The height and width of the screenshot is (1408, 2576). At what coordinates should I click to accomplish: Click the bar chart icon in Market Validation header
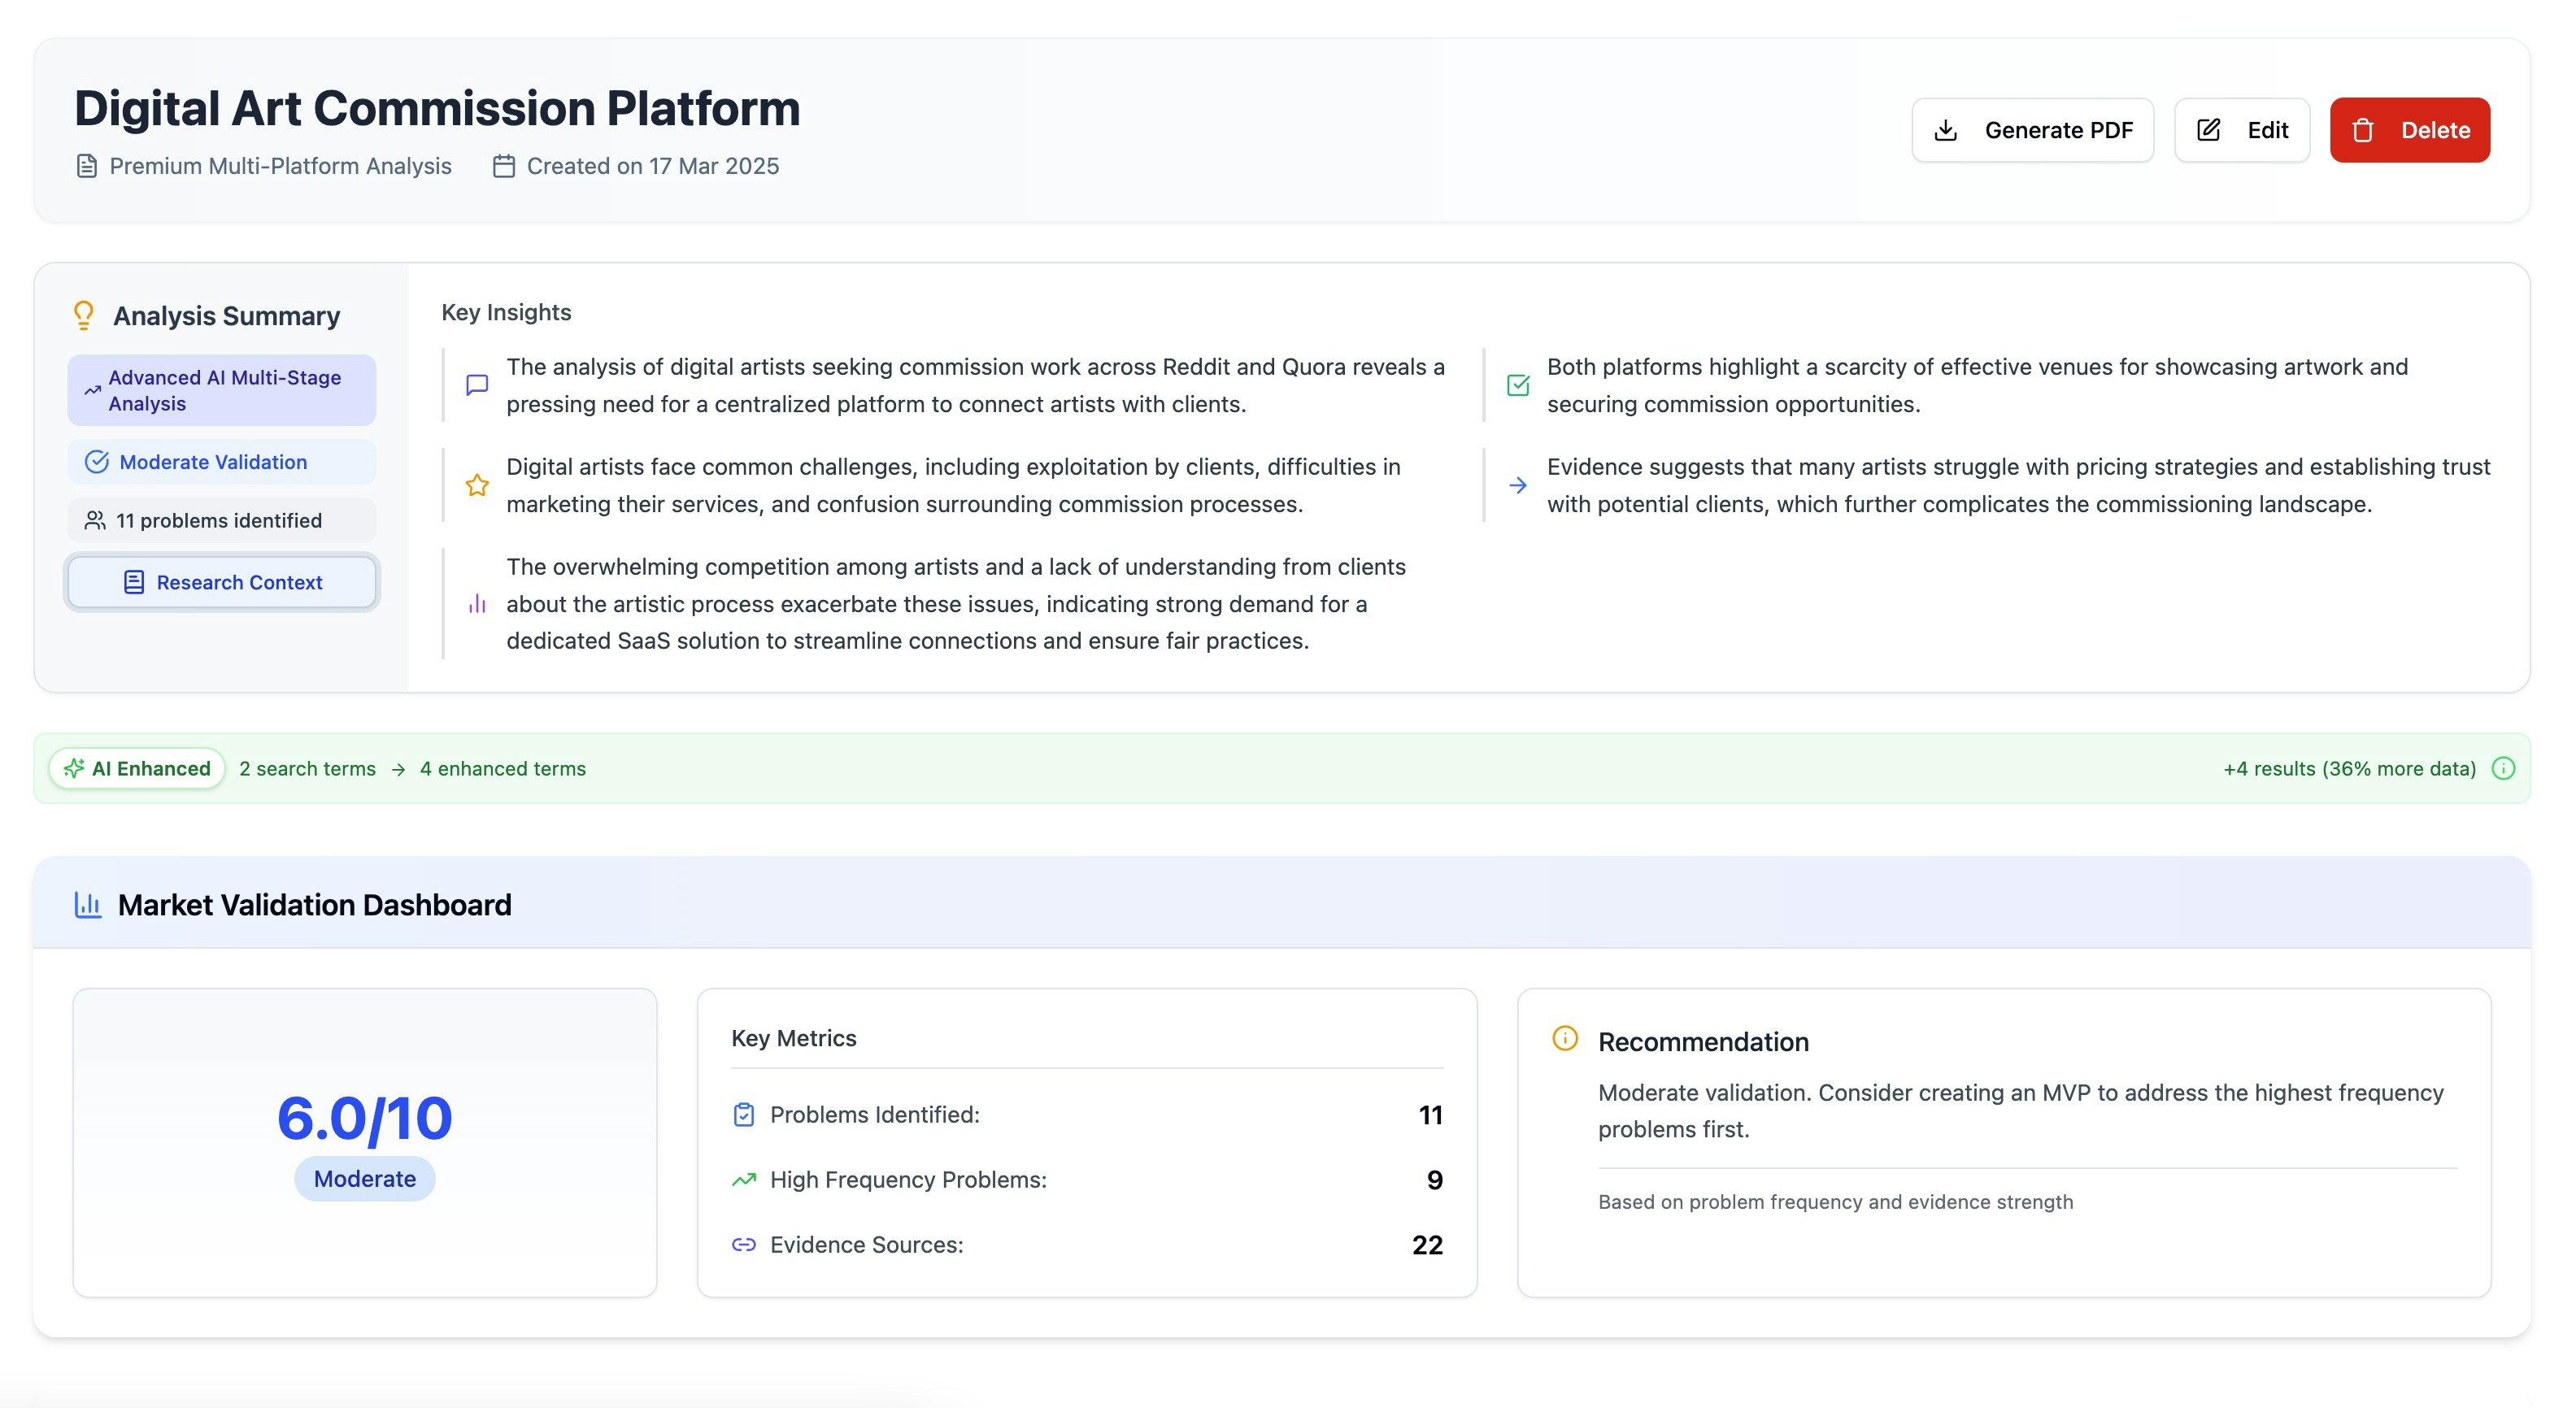point(88,905)
